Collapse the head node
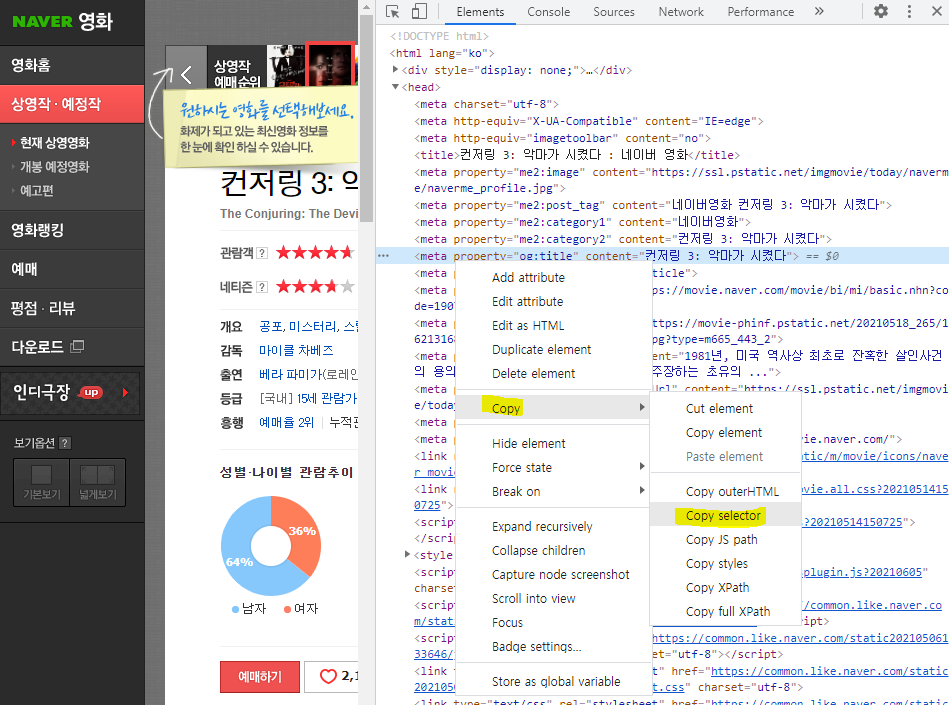The width and height of the screenshot is (949, 705). tap(395, 87)
